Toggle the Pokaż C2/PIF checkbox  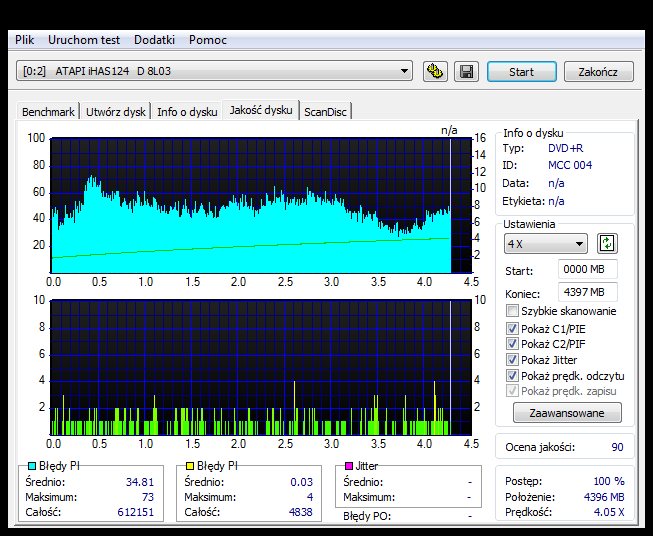coord(512,344)
